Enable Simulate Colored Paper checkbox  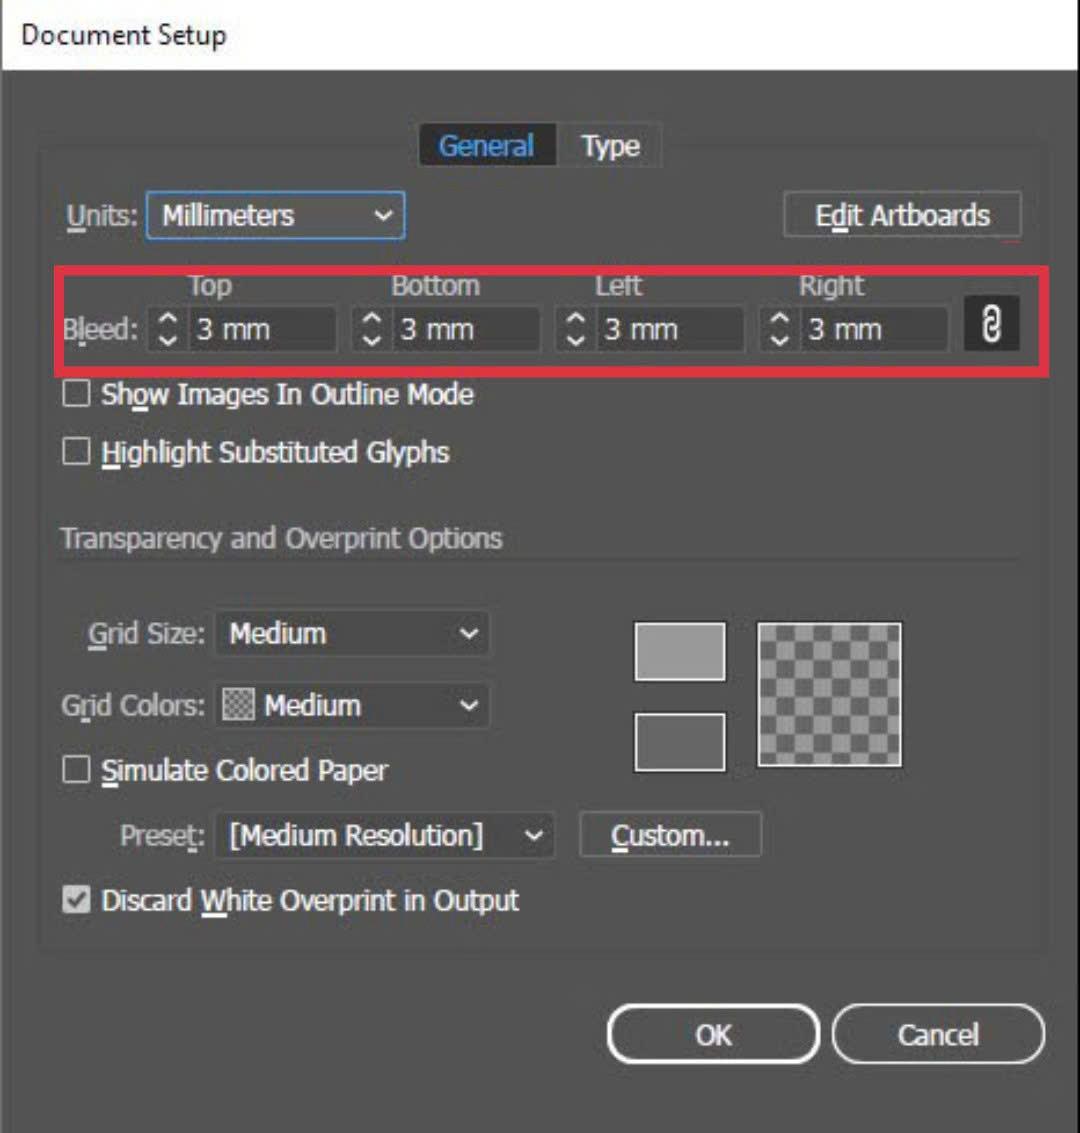coord(76,770)
